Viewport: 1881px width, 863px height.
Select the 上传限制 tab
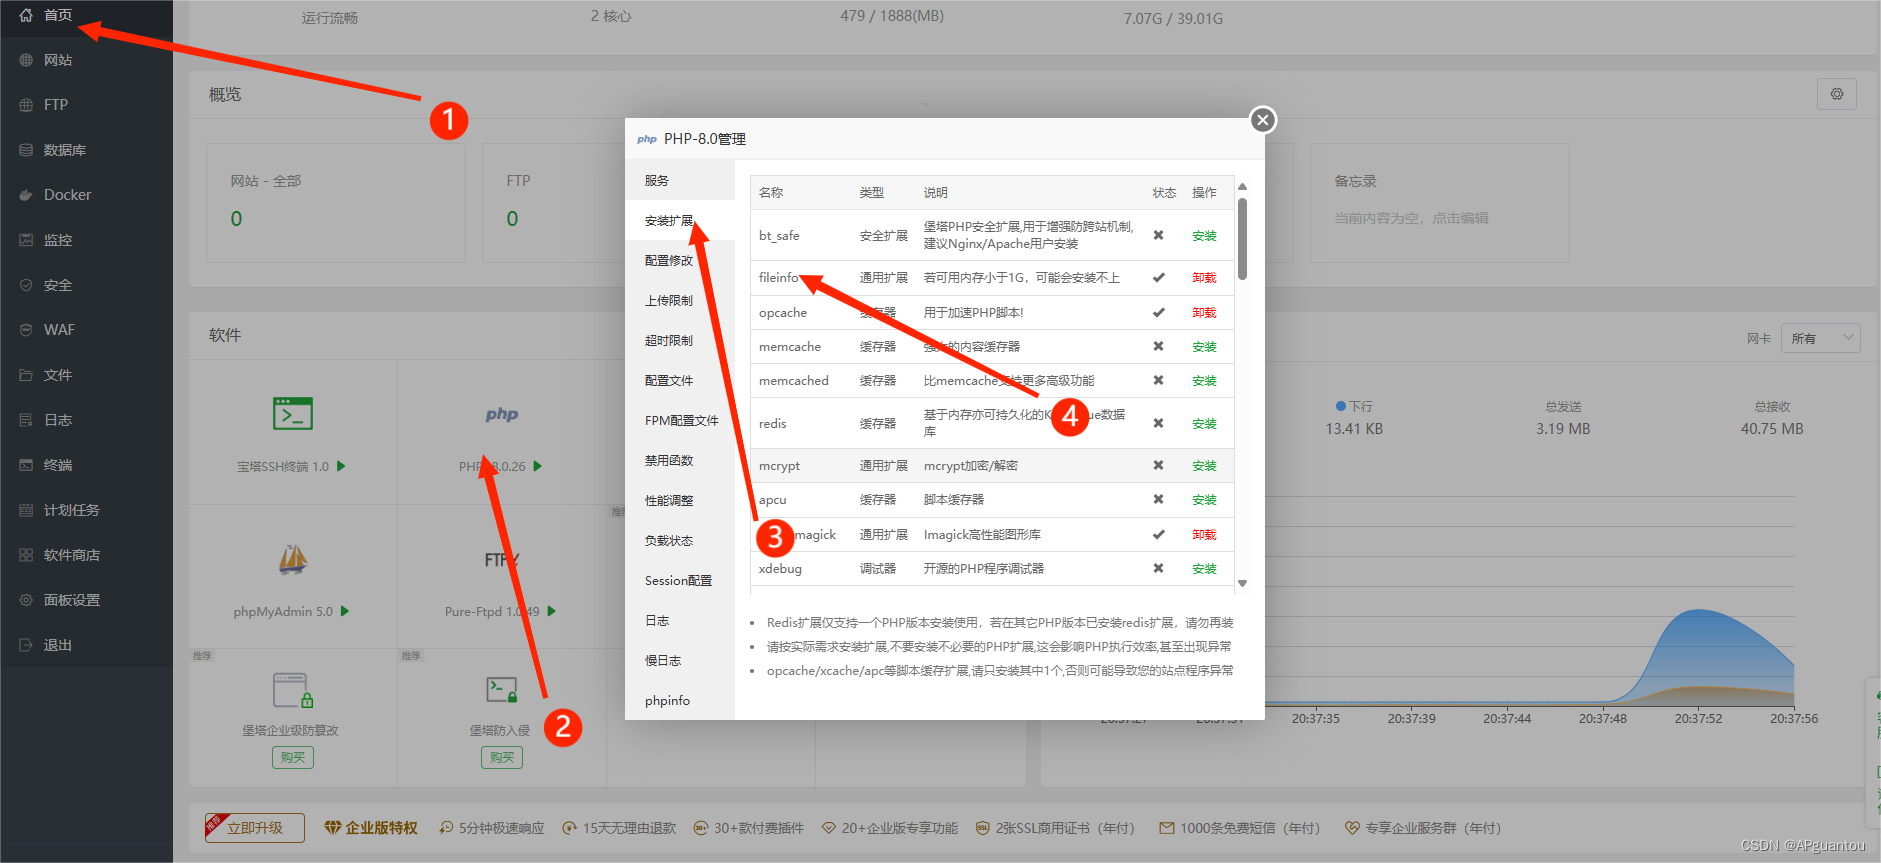(x=680, y=301)
